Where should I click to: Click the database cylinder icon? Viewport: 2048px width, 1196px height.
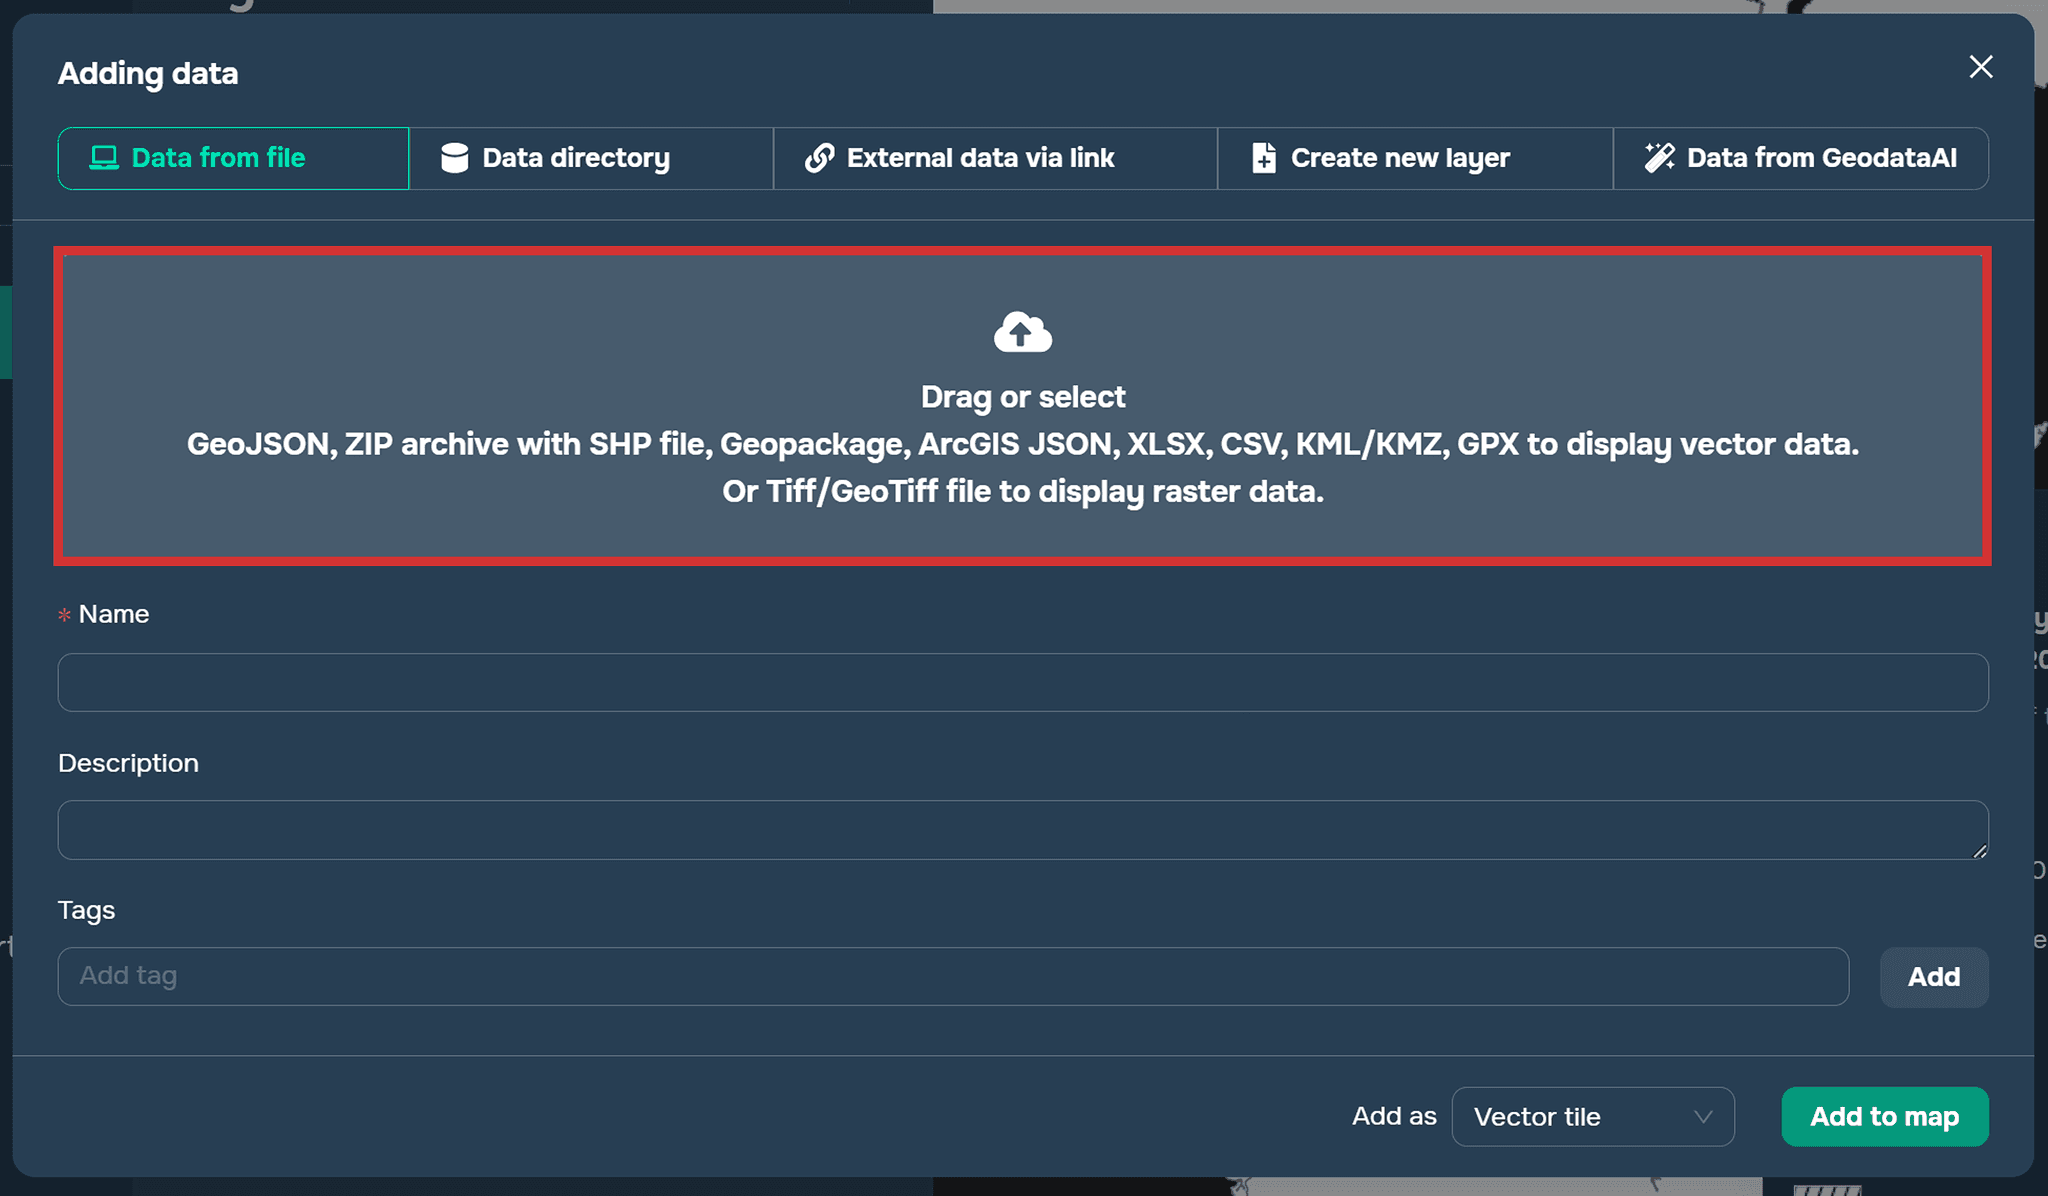pos(454,158)
